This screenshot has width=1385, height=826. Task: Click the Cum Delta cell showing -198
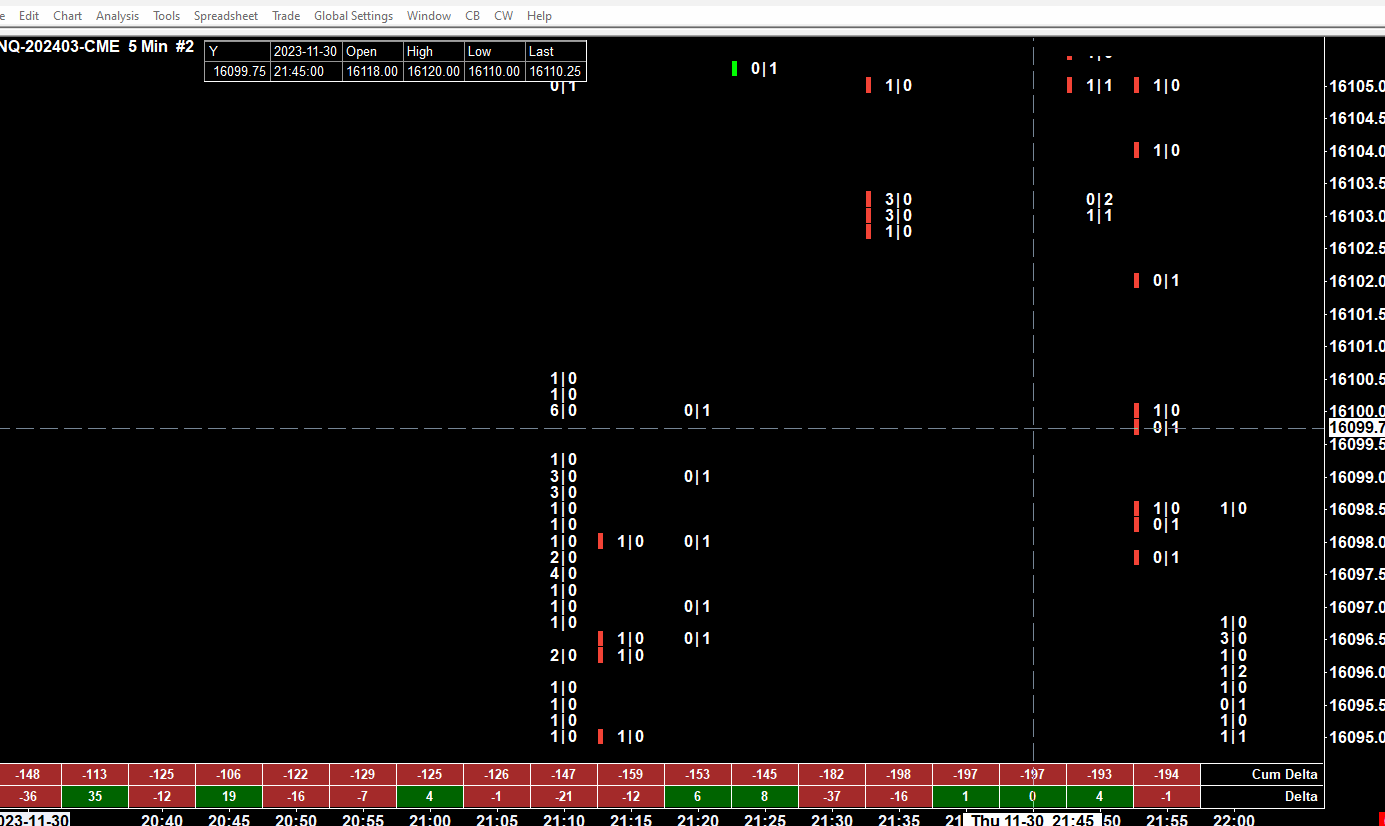[x=899, y=775]
